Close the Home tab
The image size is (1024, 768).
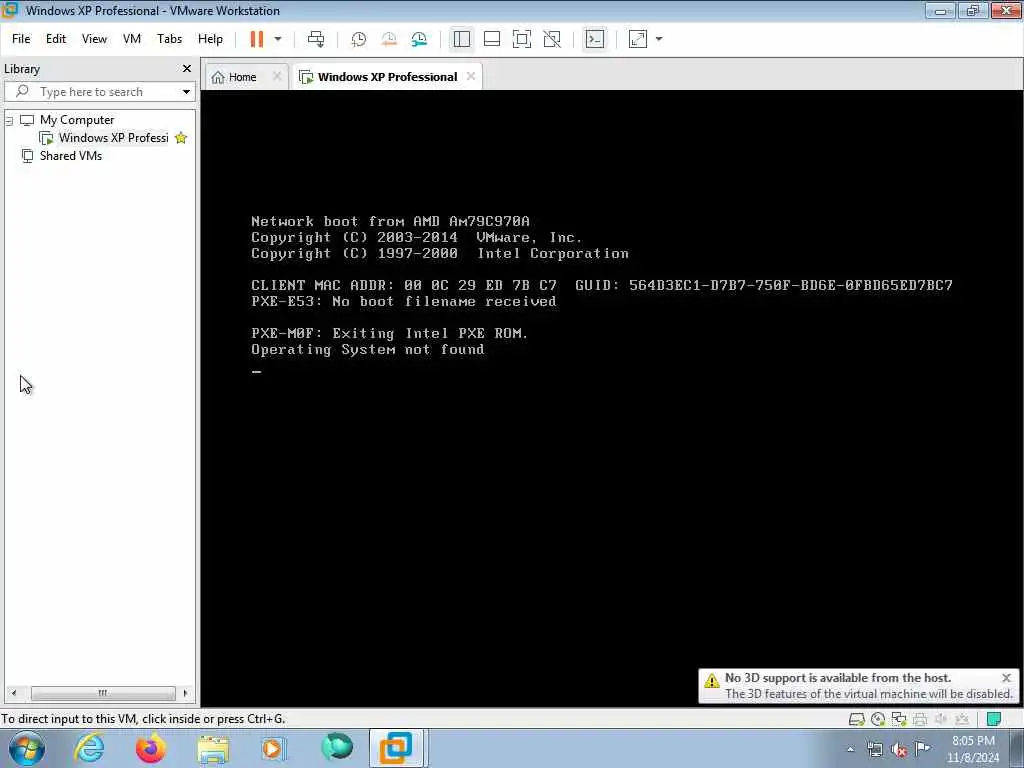(277, 76)
